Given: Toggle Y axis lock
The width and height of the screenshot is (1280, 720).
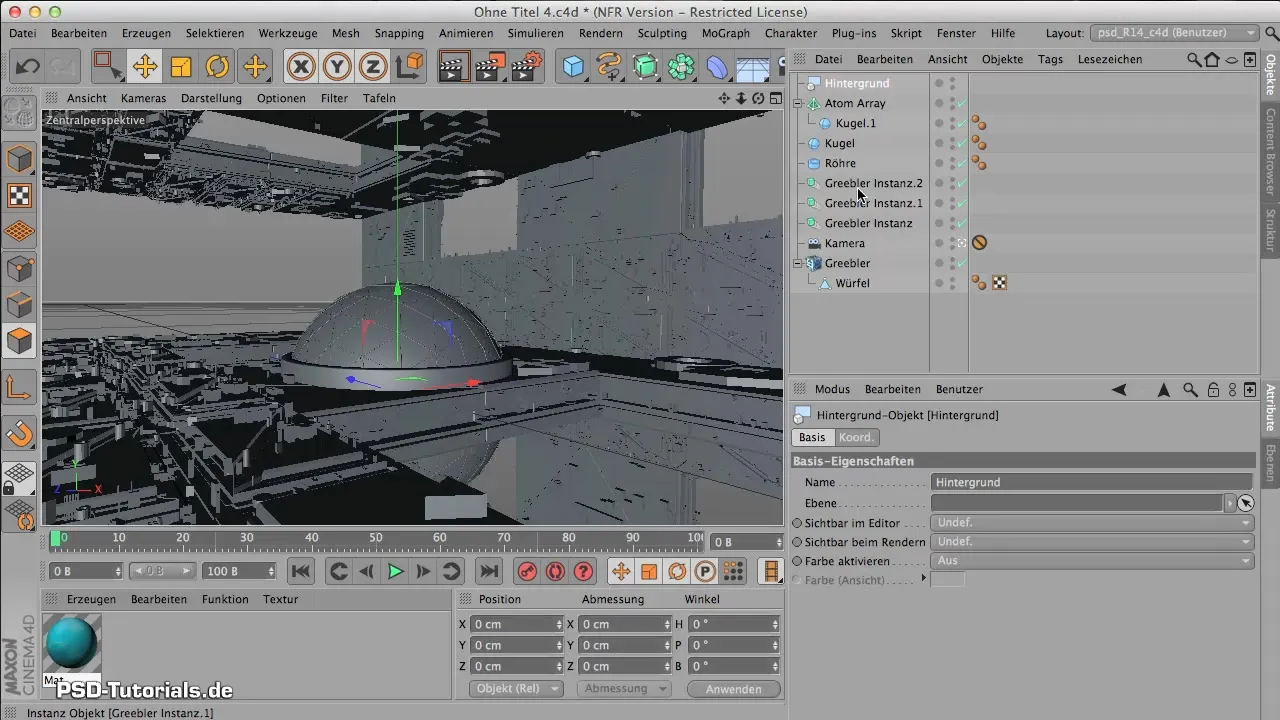Looking at the screenshot, I should 338,67.
